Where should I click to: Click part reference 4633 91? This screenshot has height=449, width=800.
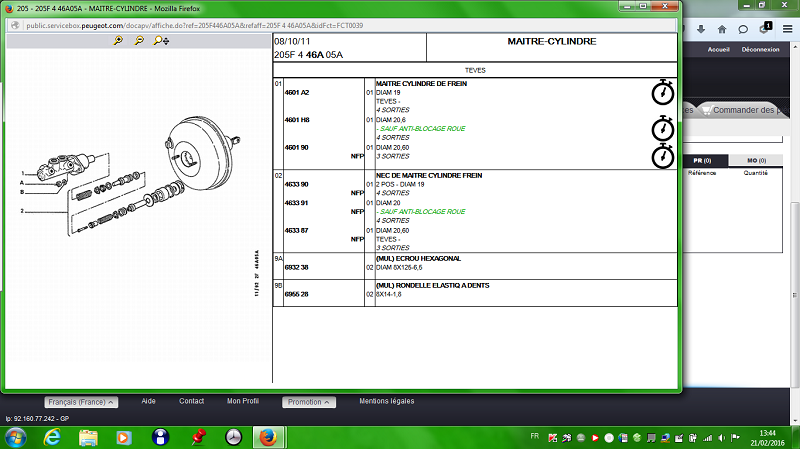pos(296,203)
